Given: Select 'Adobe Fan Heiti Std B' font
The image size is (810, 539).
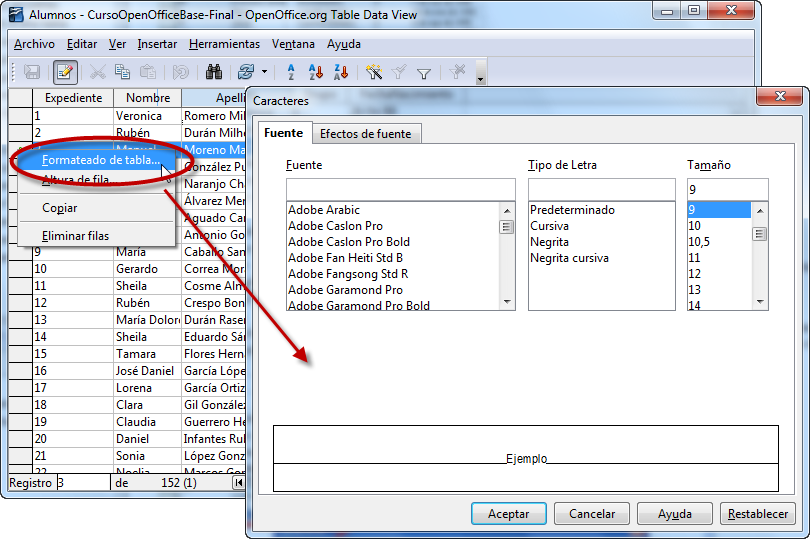Looking at the screenshot, I should tap(393, 258).
